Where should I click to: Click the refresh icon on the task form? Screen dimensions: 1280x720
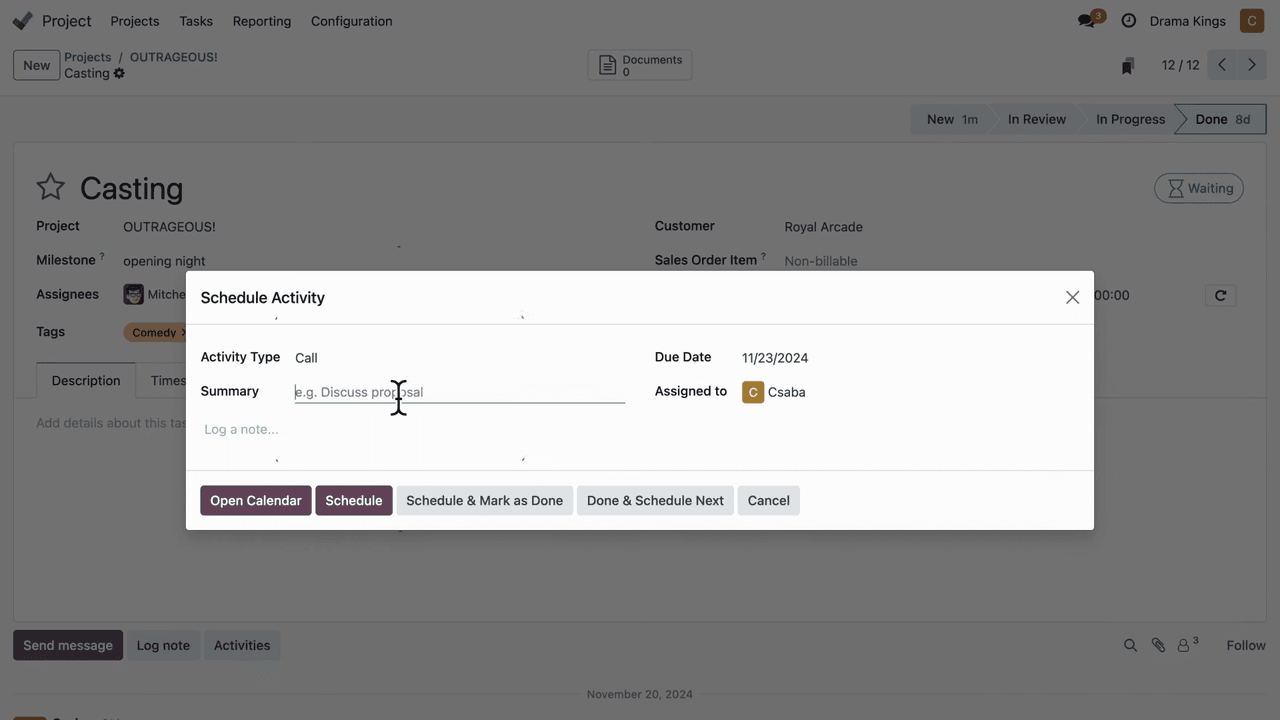coord(1220,295)
